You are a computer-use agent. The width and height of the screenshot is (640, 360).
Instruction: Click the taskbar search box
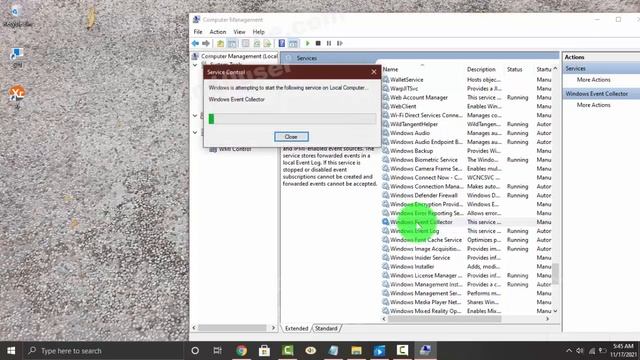tap(103, 351)
